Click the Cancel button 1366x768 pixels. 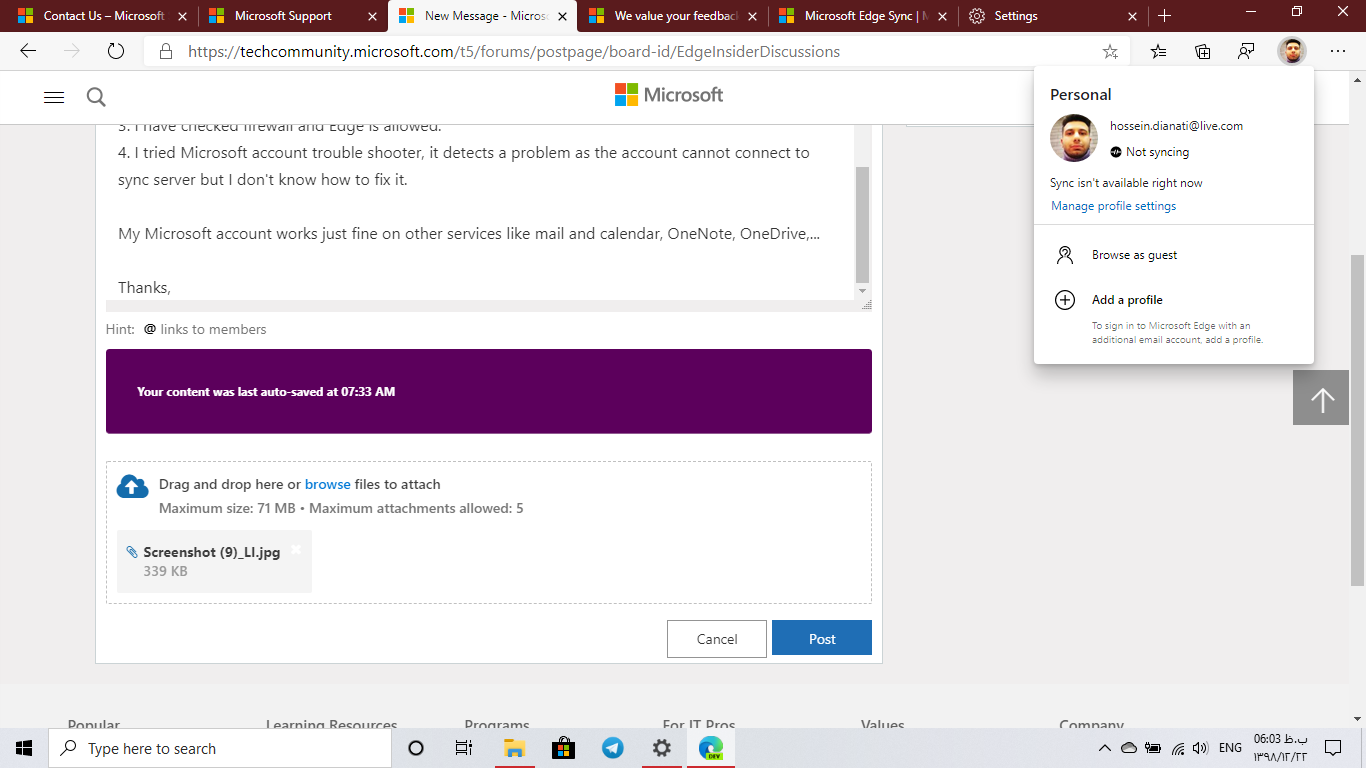coord(717,638)
